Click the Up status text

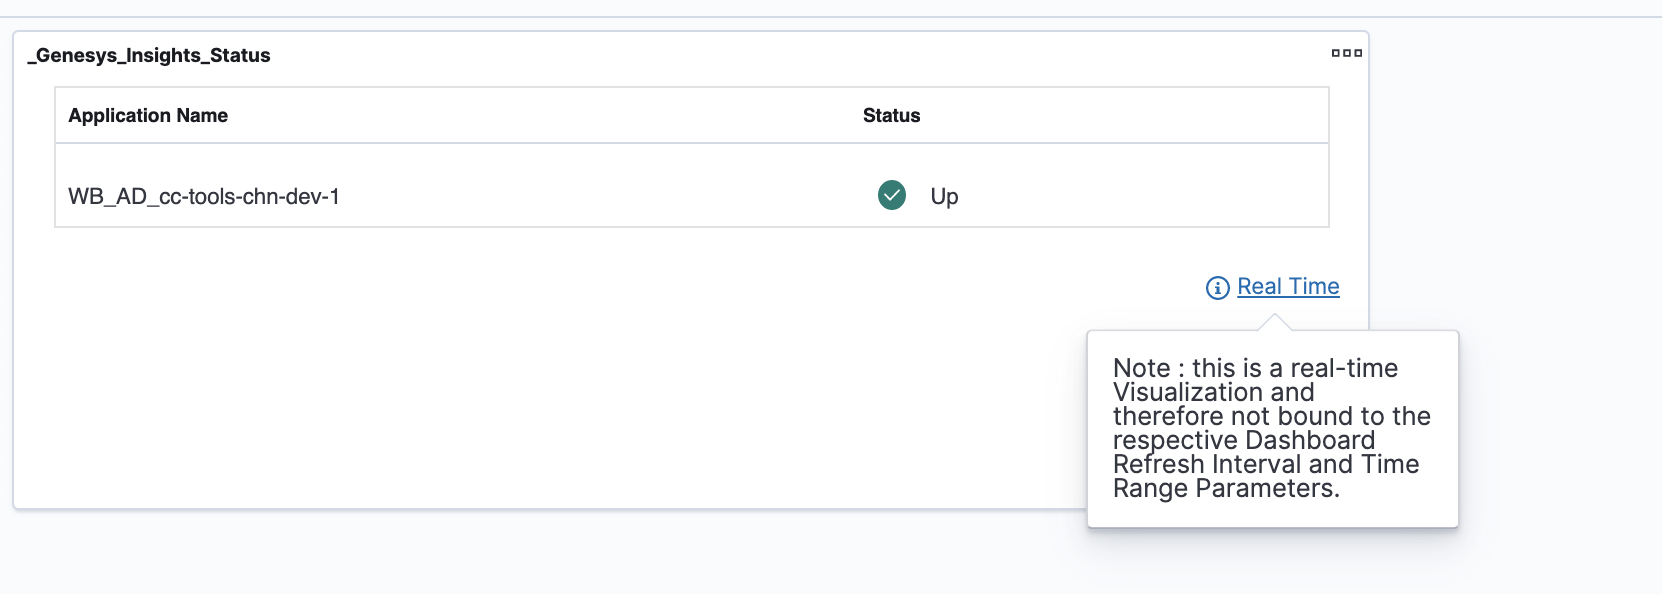click(944, 197)
